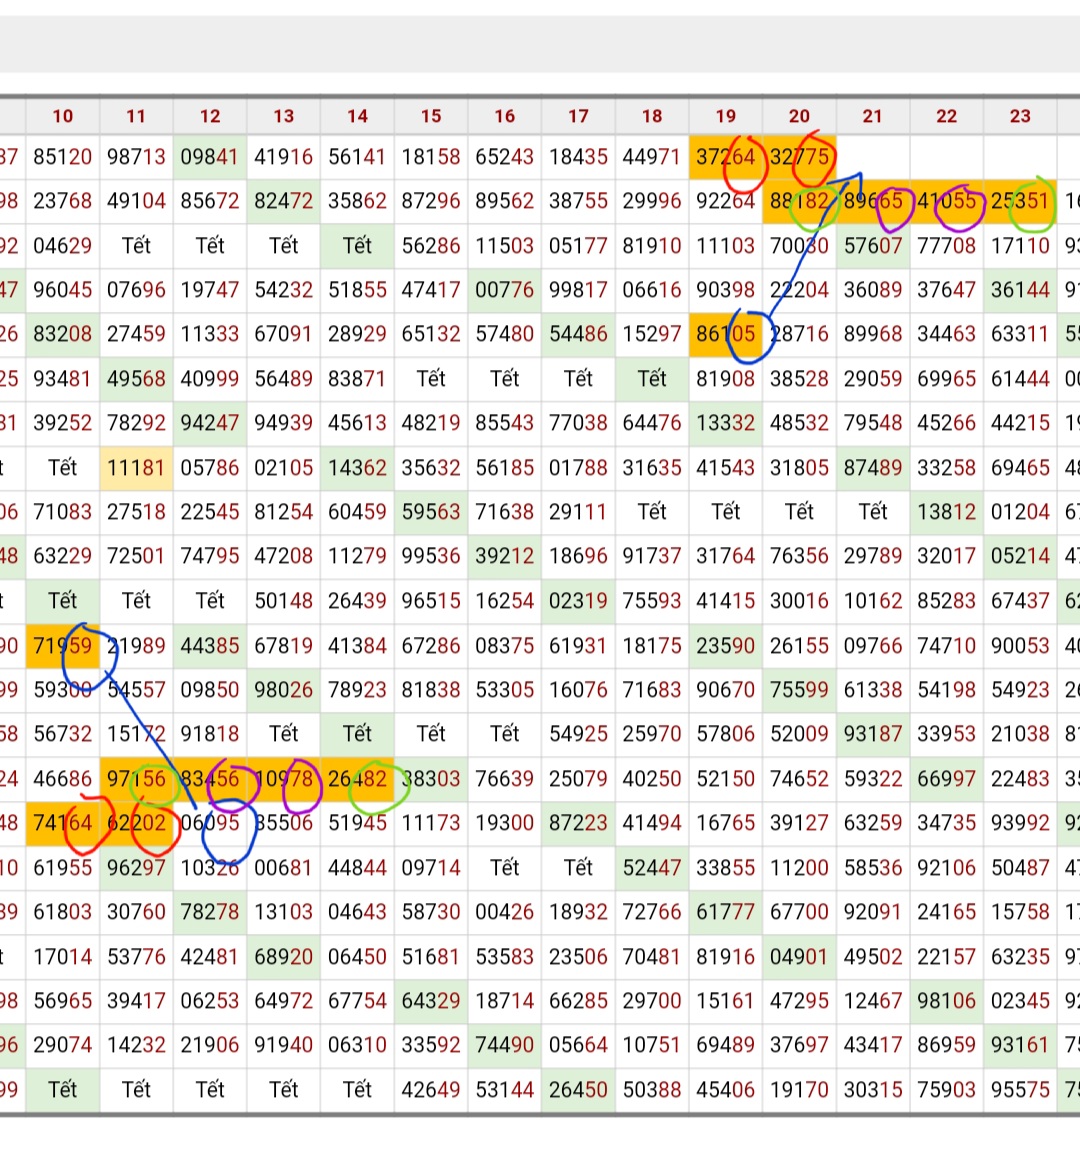Click the cell 95575

[1020, 1090]
